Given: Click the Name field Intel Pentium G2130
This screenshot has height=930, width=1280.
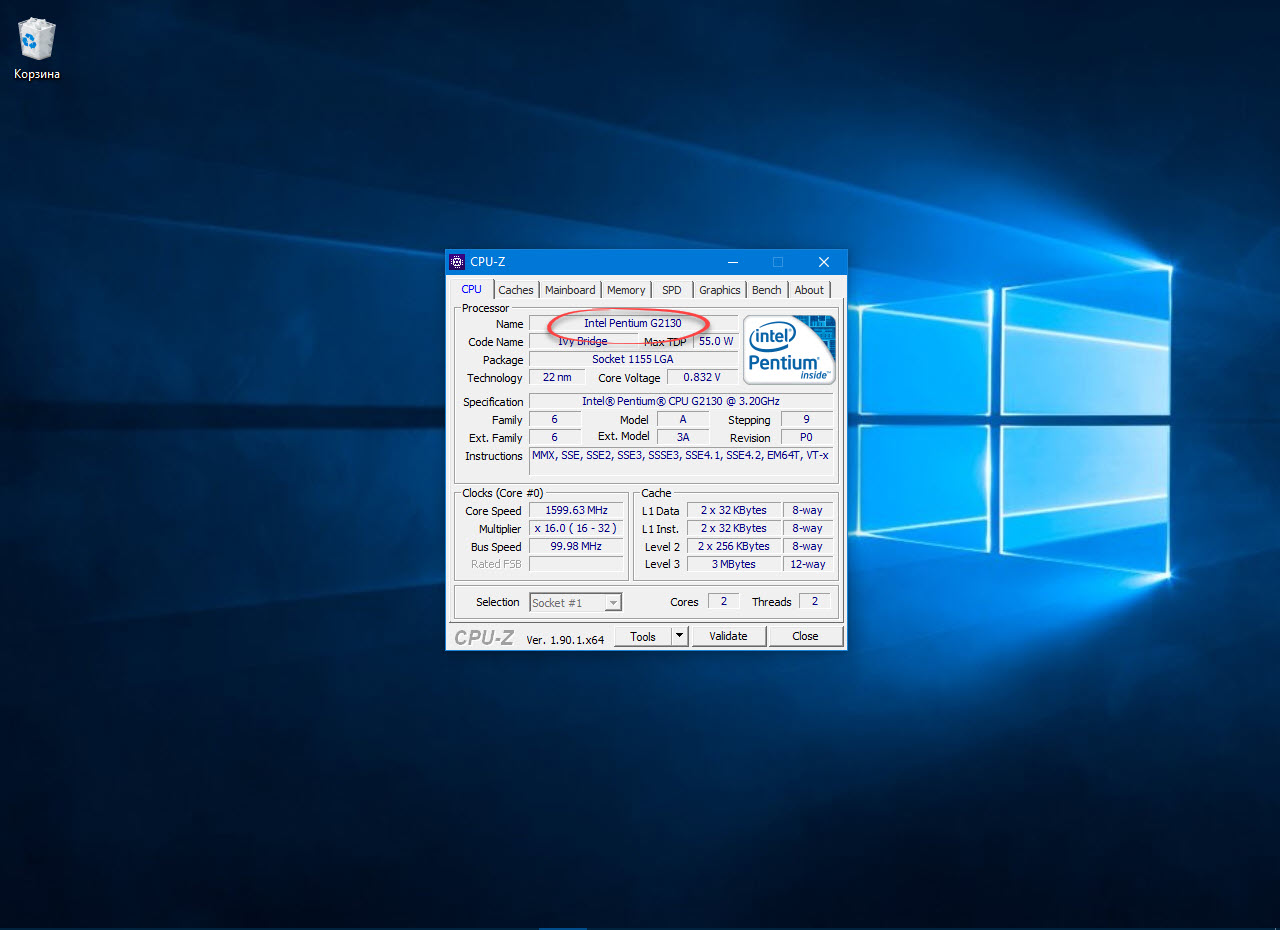Looking at the screenshot, I should 633,323.
